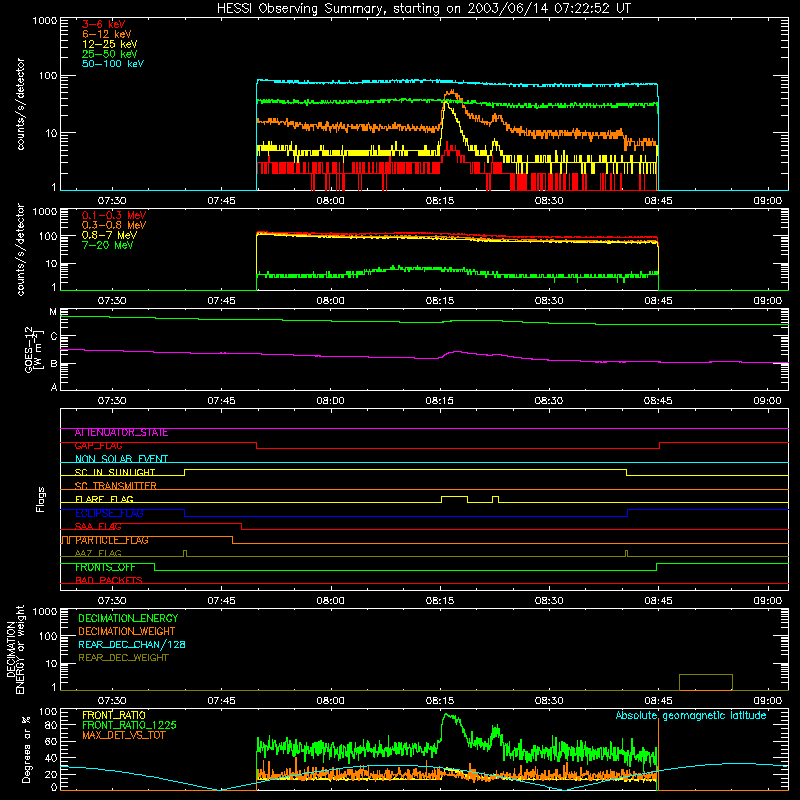Image resolution: width=800 pixels, height=800 pixels.
Task: Select the 50-100 keV legend label
Action: pos(113,64)
